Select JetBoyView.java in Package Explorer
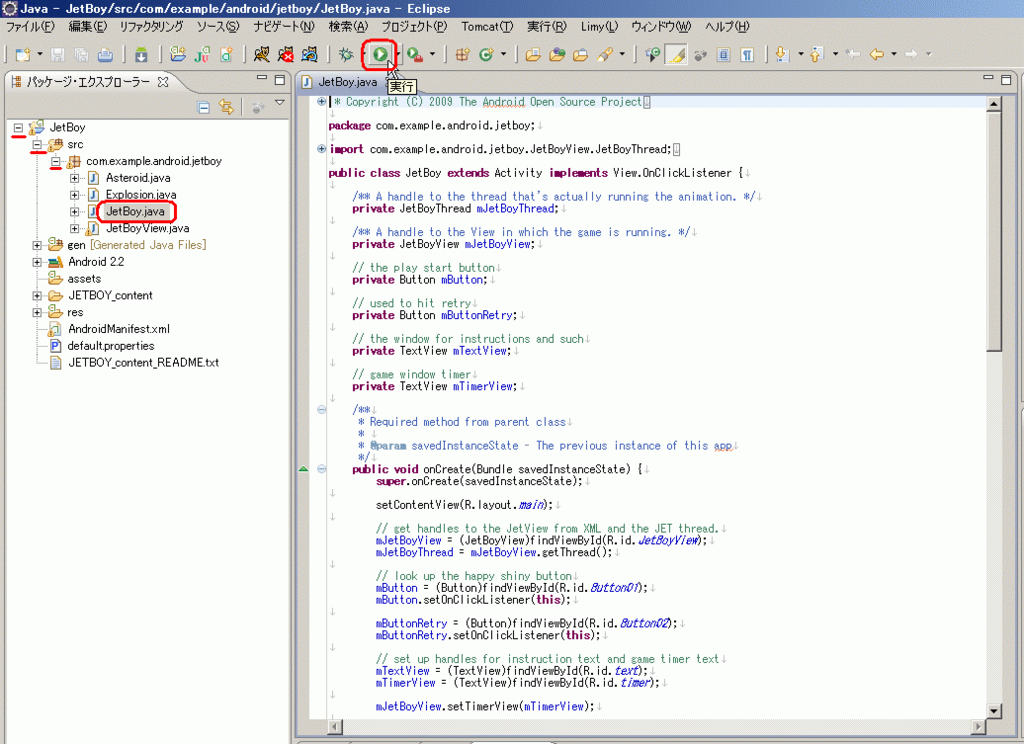 [x=148, y=229]
